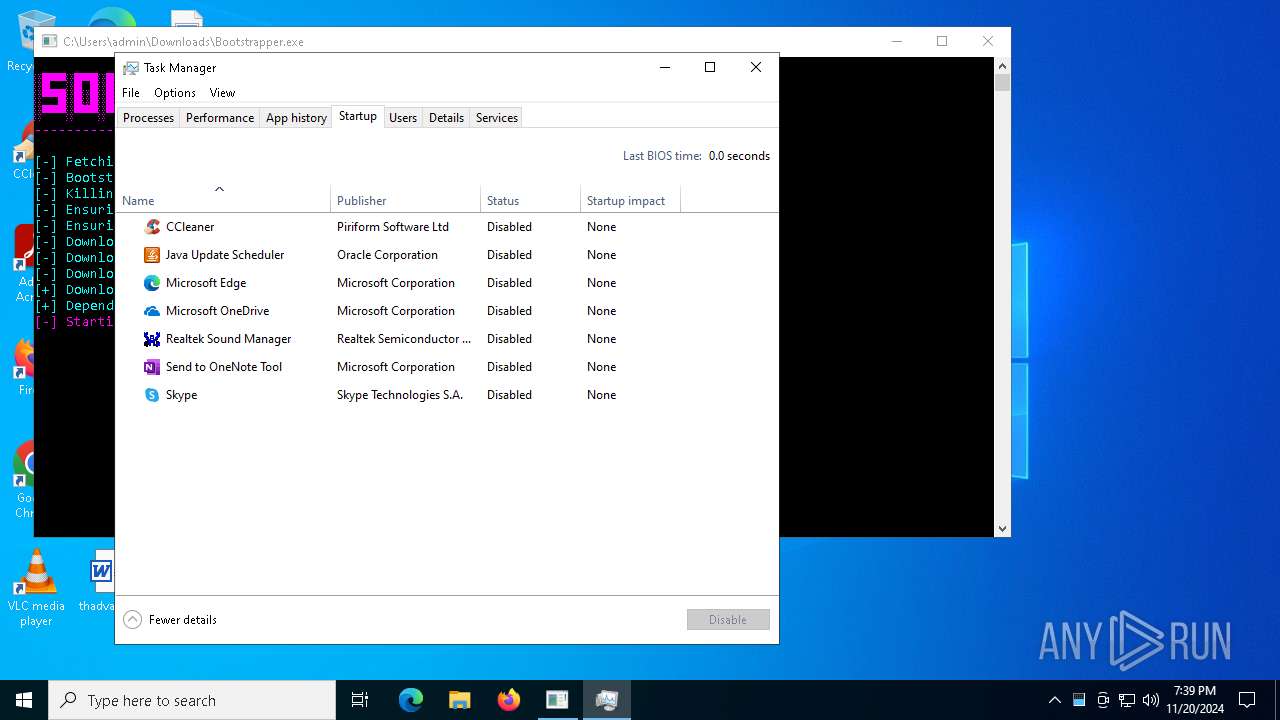Screen dimensions: 1280x720
Task: Select the Microsoft OneDrive entry
Action: [x=217, y=311]
